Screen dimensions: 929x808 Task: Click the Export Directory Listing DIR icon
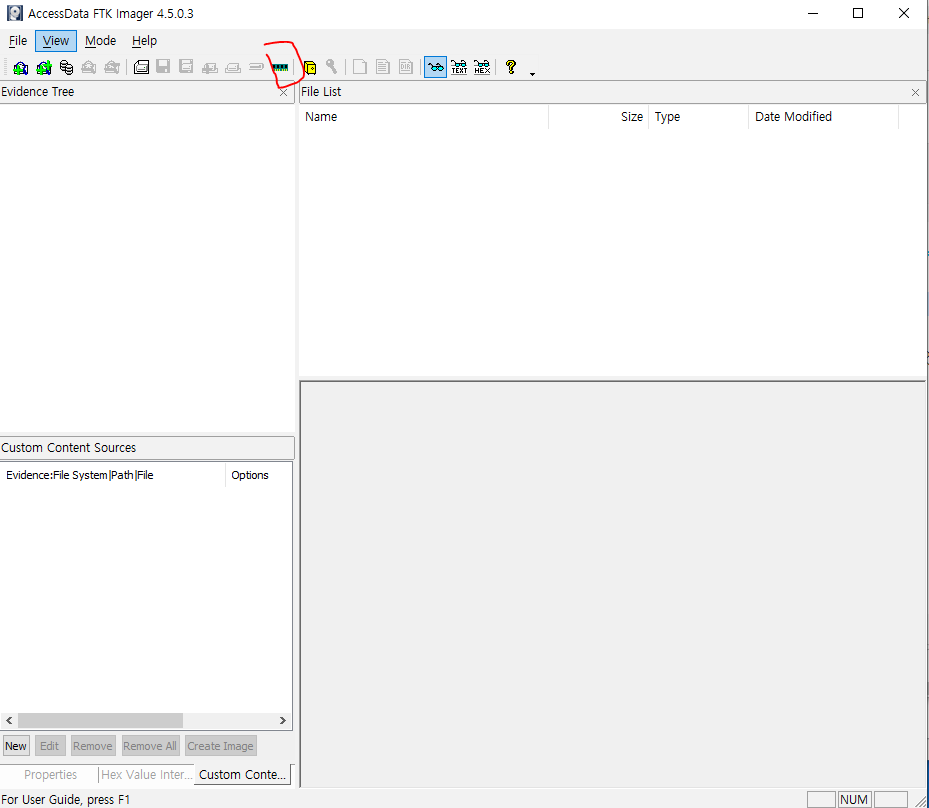pos(406,66)
